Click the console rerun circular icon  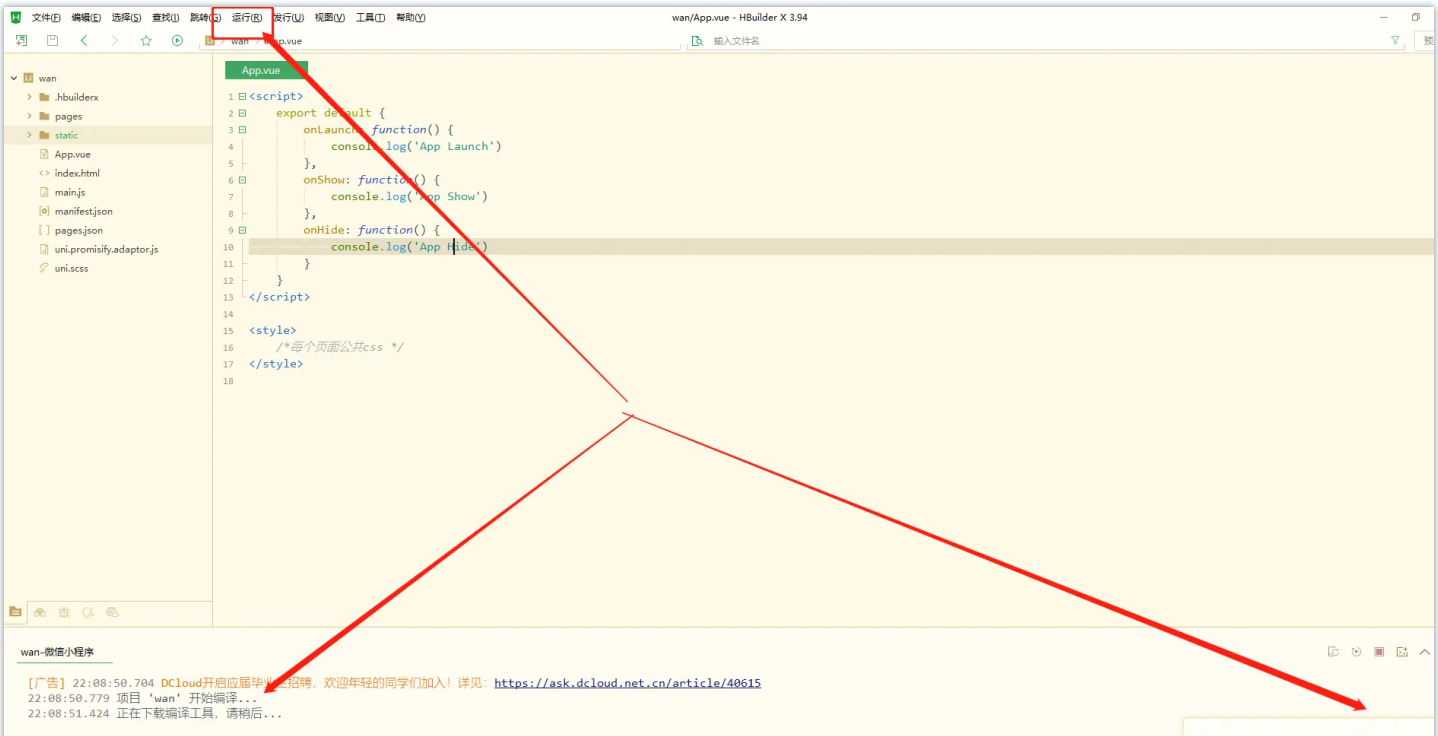[x=1356, y=652]
